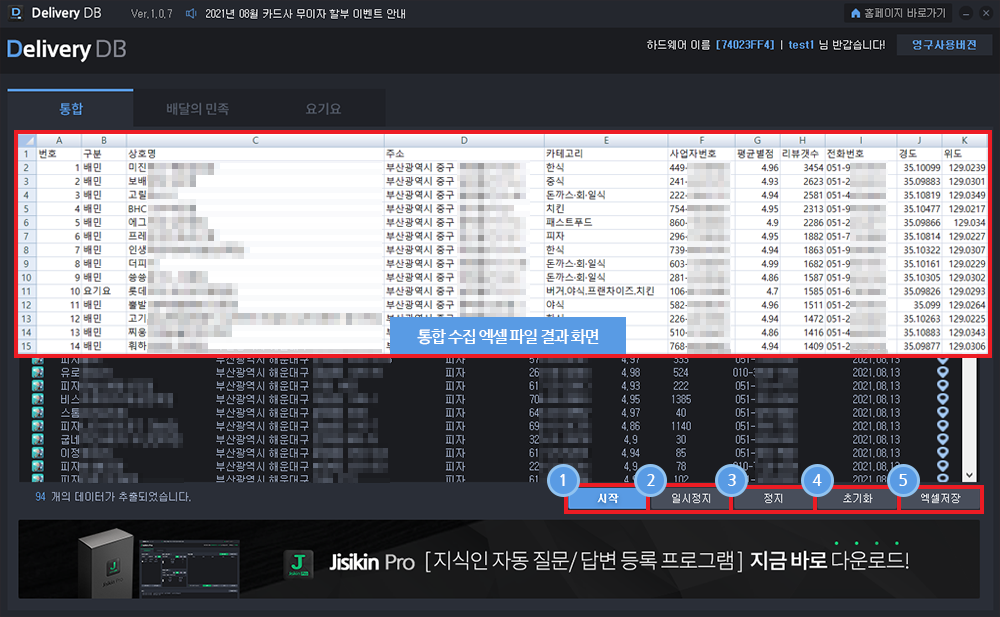Click rating value 4.98 in the list
This screenshot has width=1000, height=617.
tap(631, 372)
